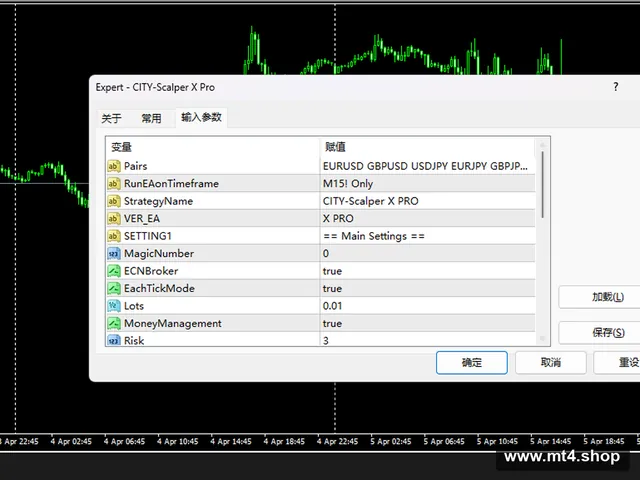Click the 加载(L) load button

599,297
